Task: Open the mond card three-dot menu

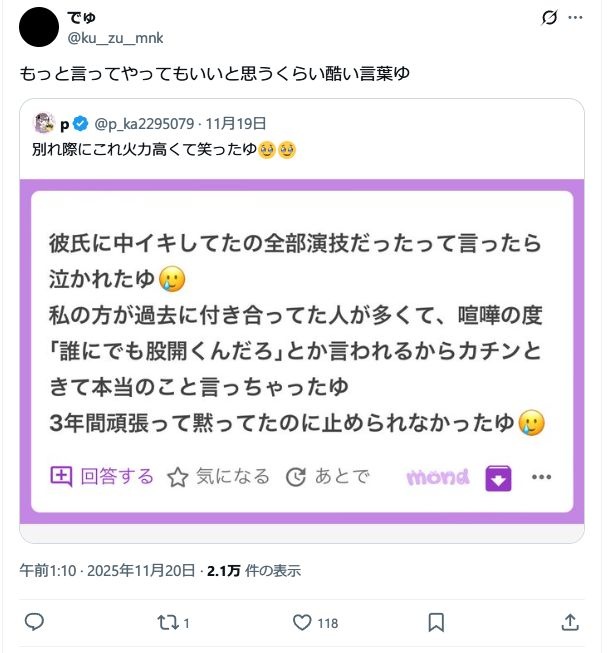Action: (541, 477)
